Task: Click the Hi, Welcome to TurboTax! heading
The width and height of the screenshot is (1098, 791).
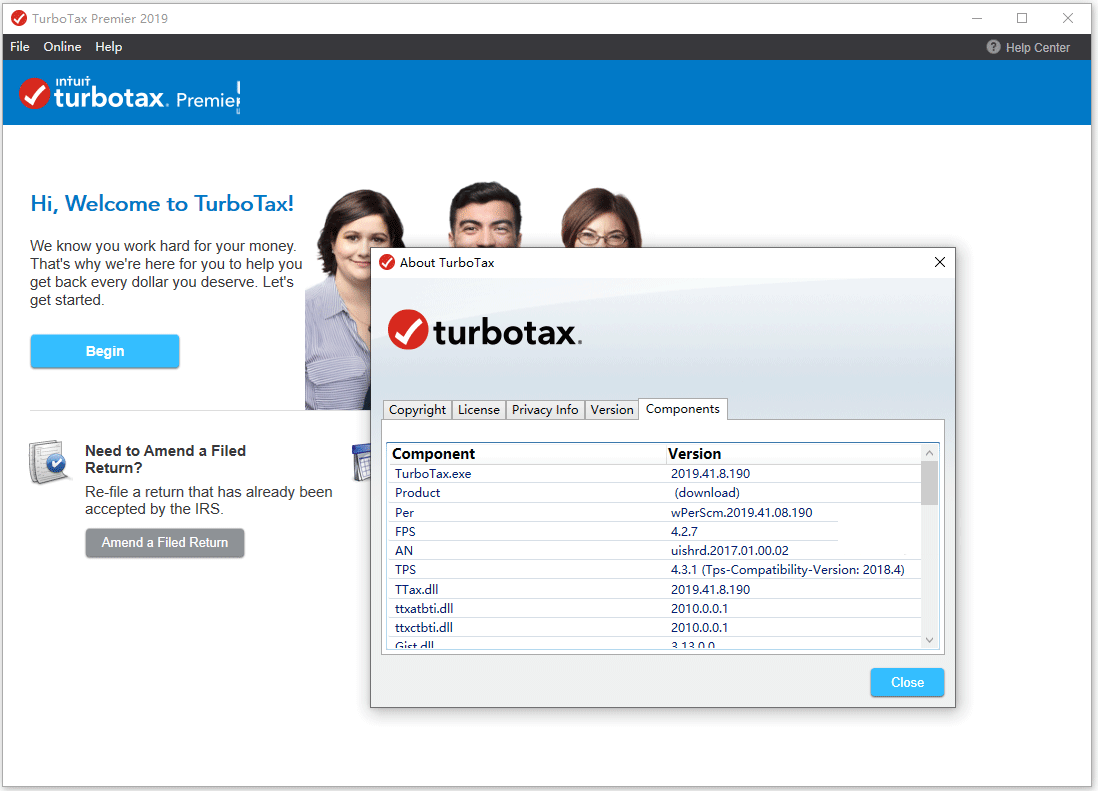Action: point(162,204)
